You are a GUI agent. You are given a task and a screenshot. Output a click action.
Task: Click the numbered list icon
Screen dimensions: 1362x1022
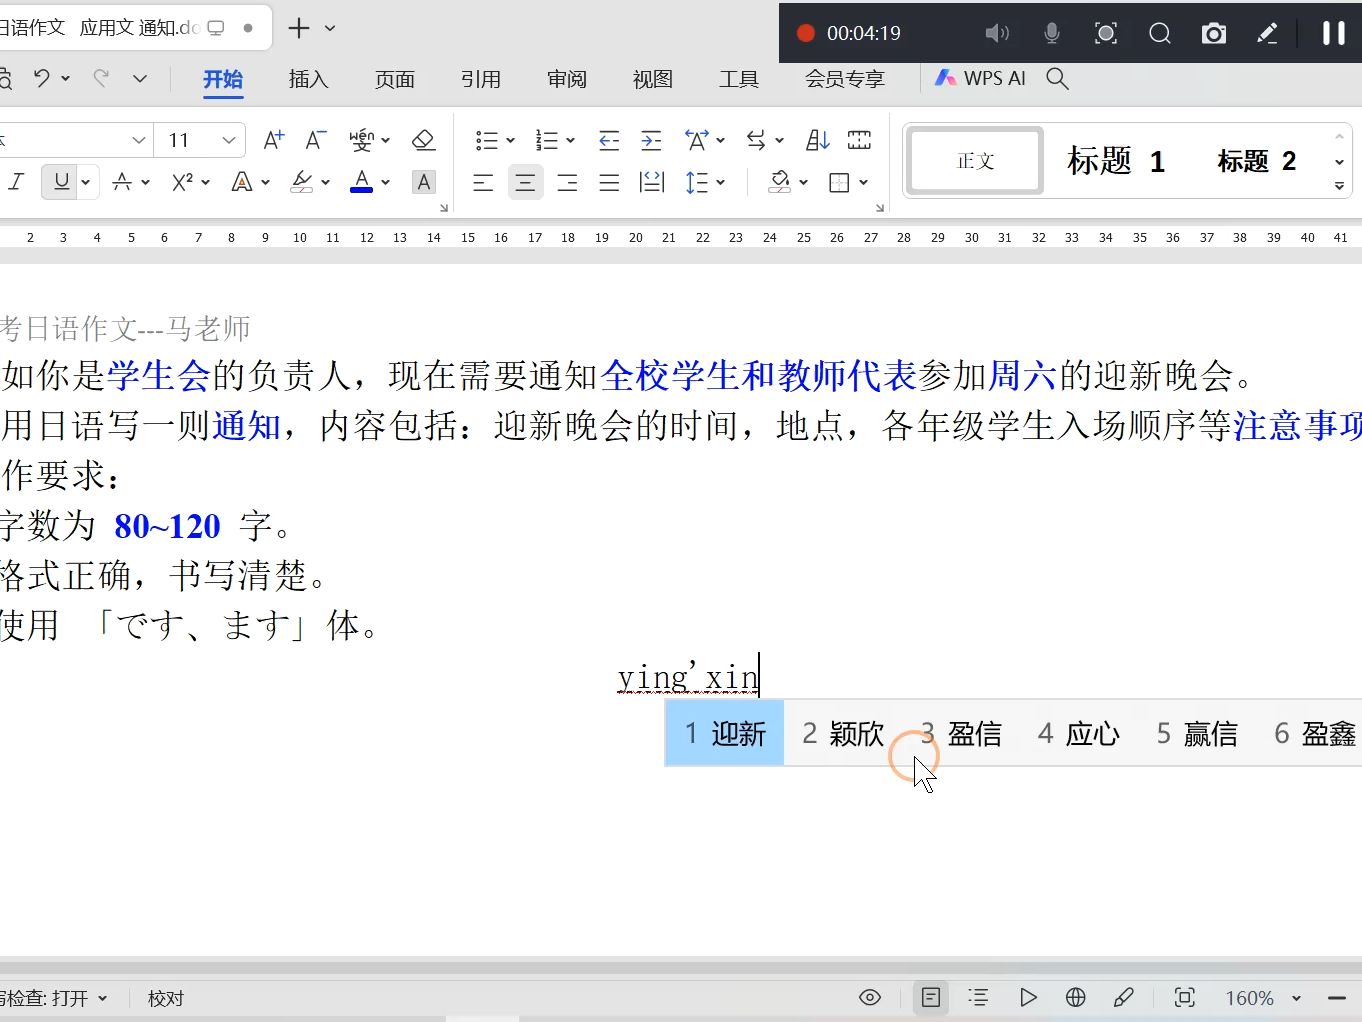[x=546, y=140]
